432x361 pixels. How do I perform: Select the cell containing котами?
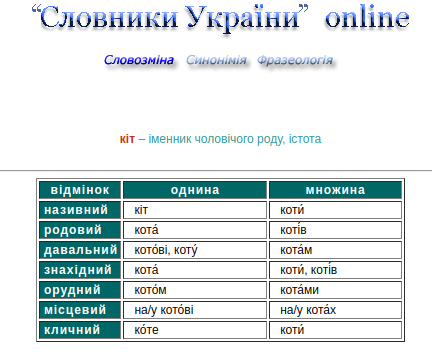coord(335,290)
